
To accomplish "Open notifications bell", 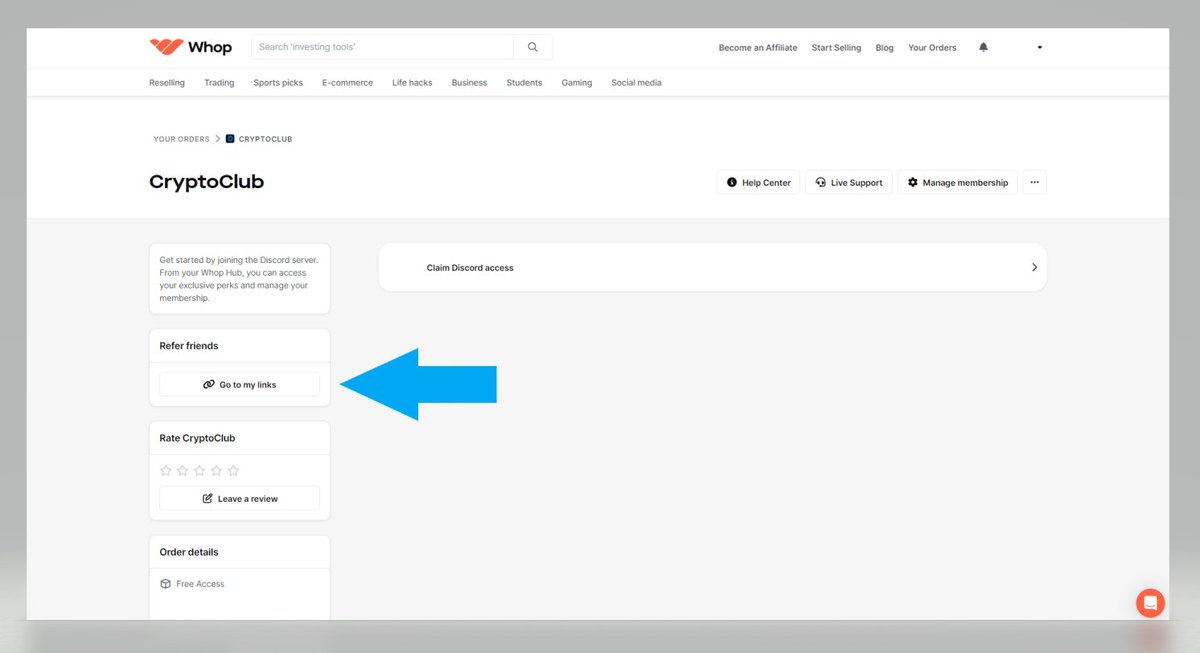I will [983, 47].
